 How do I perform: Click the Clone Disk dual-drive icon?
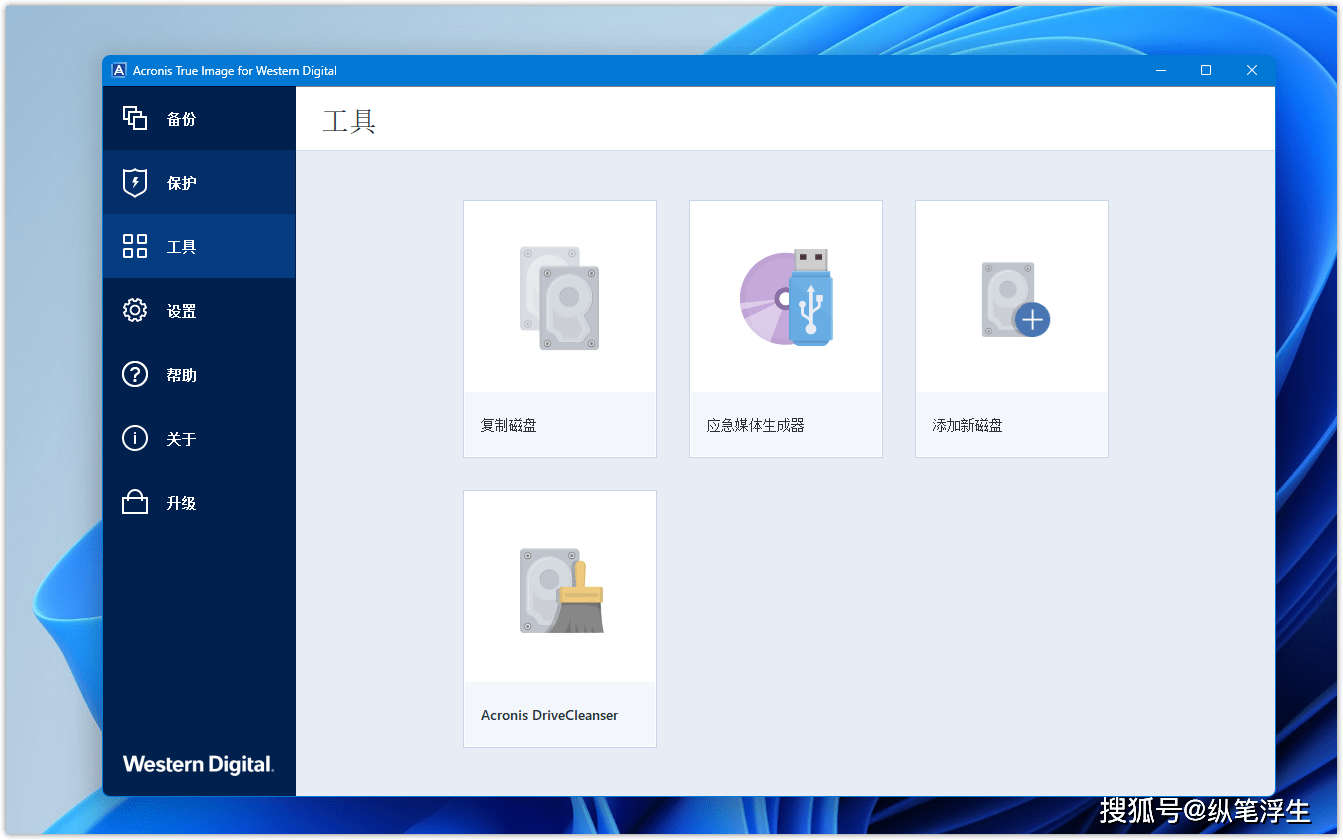[559, 298]
